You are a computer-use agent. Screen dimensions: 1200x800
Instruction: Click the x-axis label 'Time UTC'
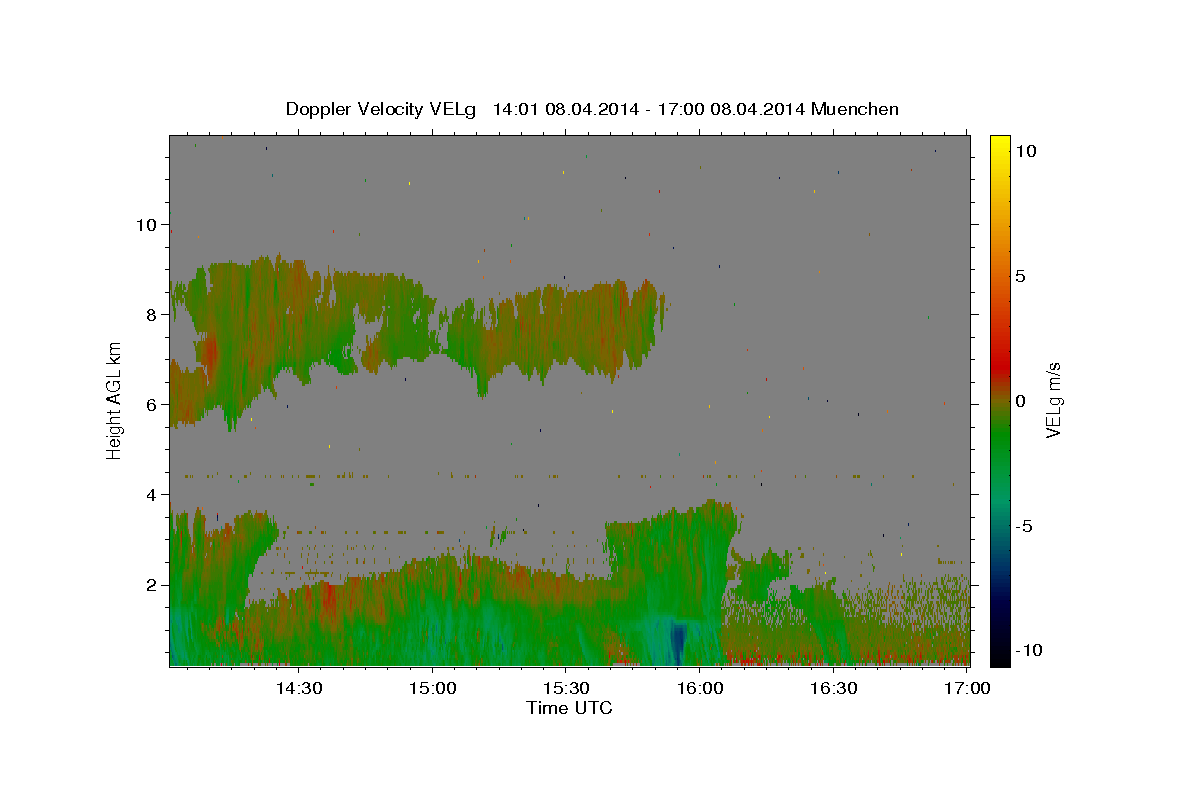569,708
